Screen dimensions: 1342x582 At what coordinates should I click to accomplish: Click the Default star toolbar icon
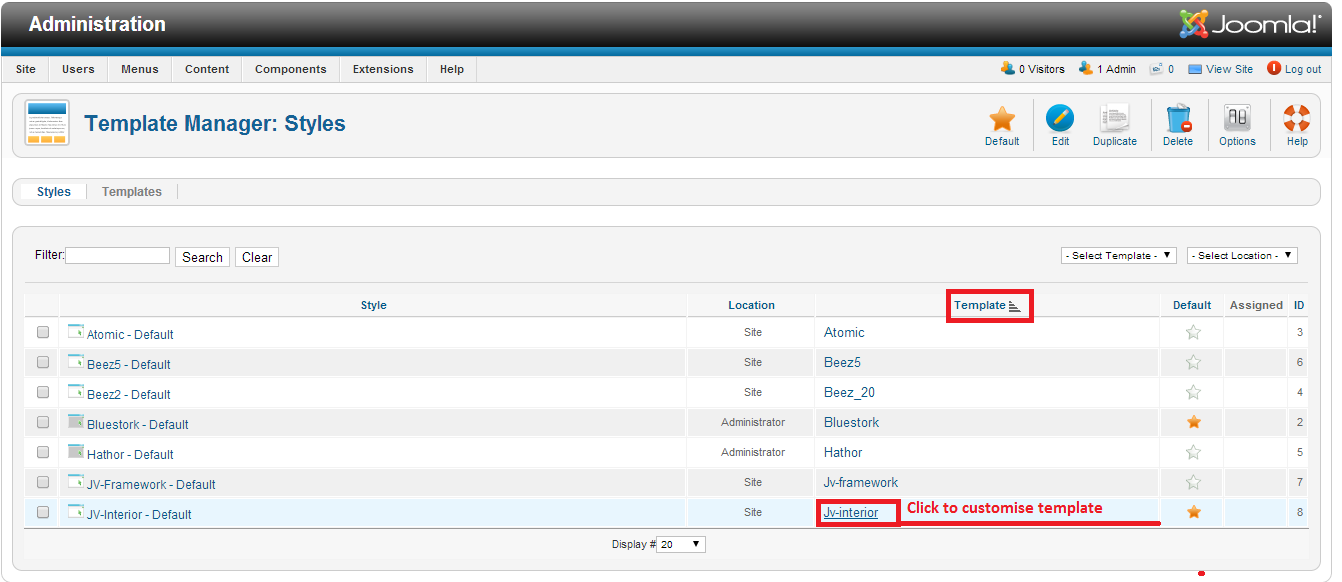tap(1001, 119)
